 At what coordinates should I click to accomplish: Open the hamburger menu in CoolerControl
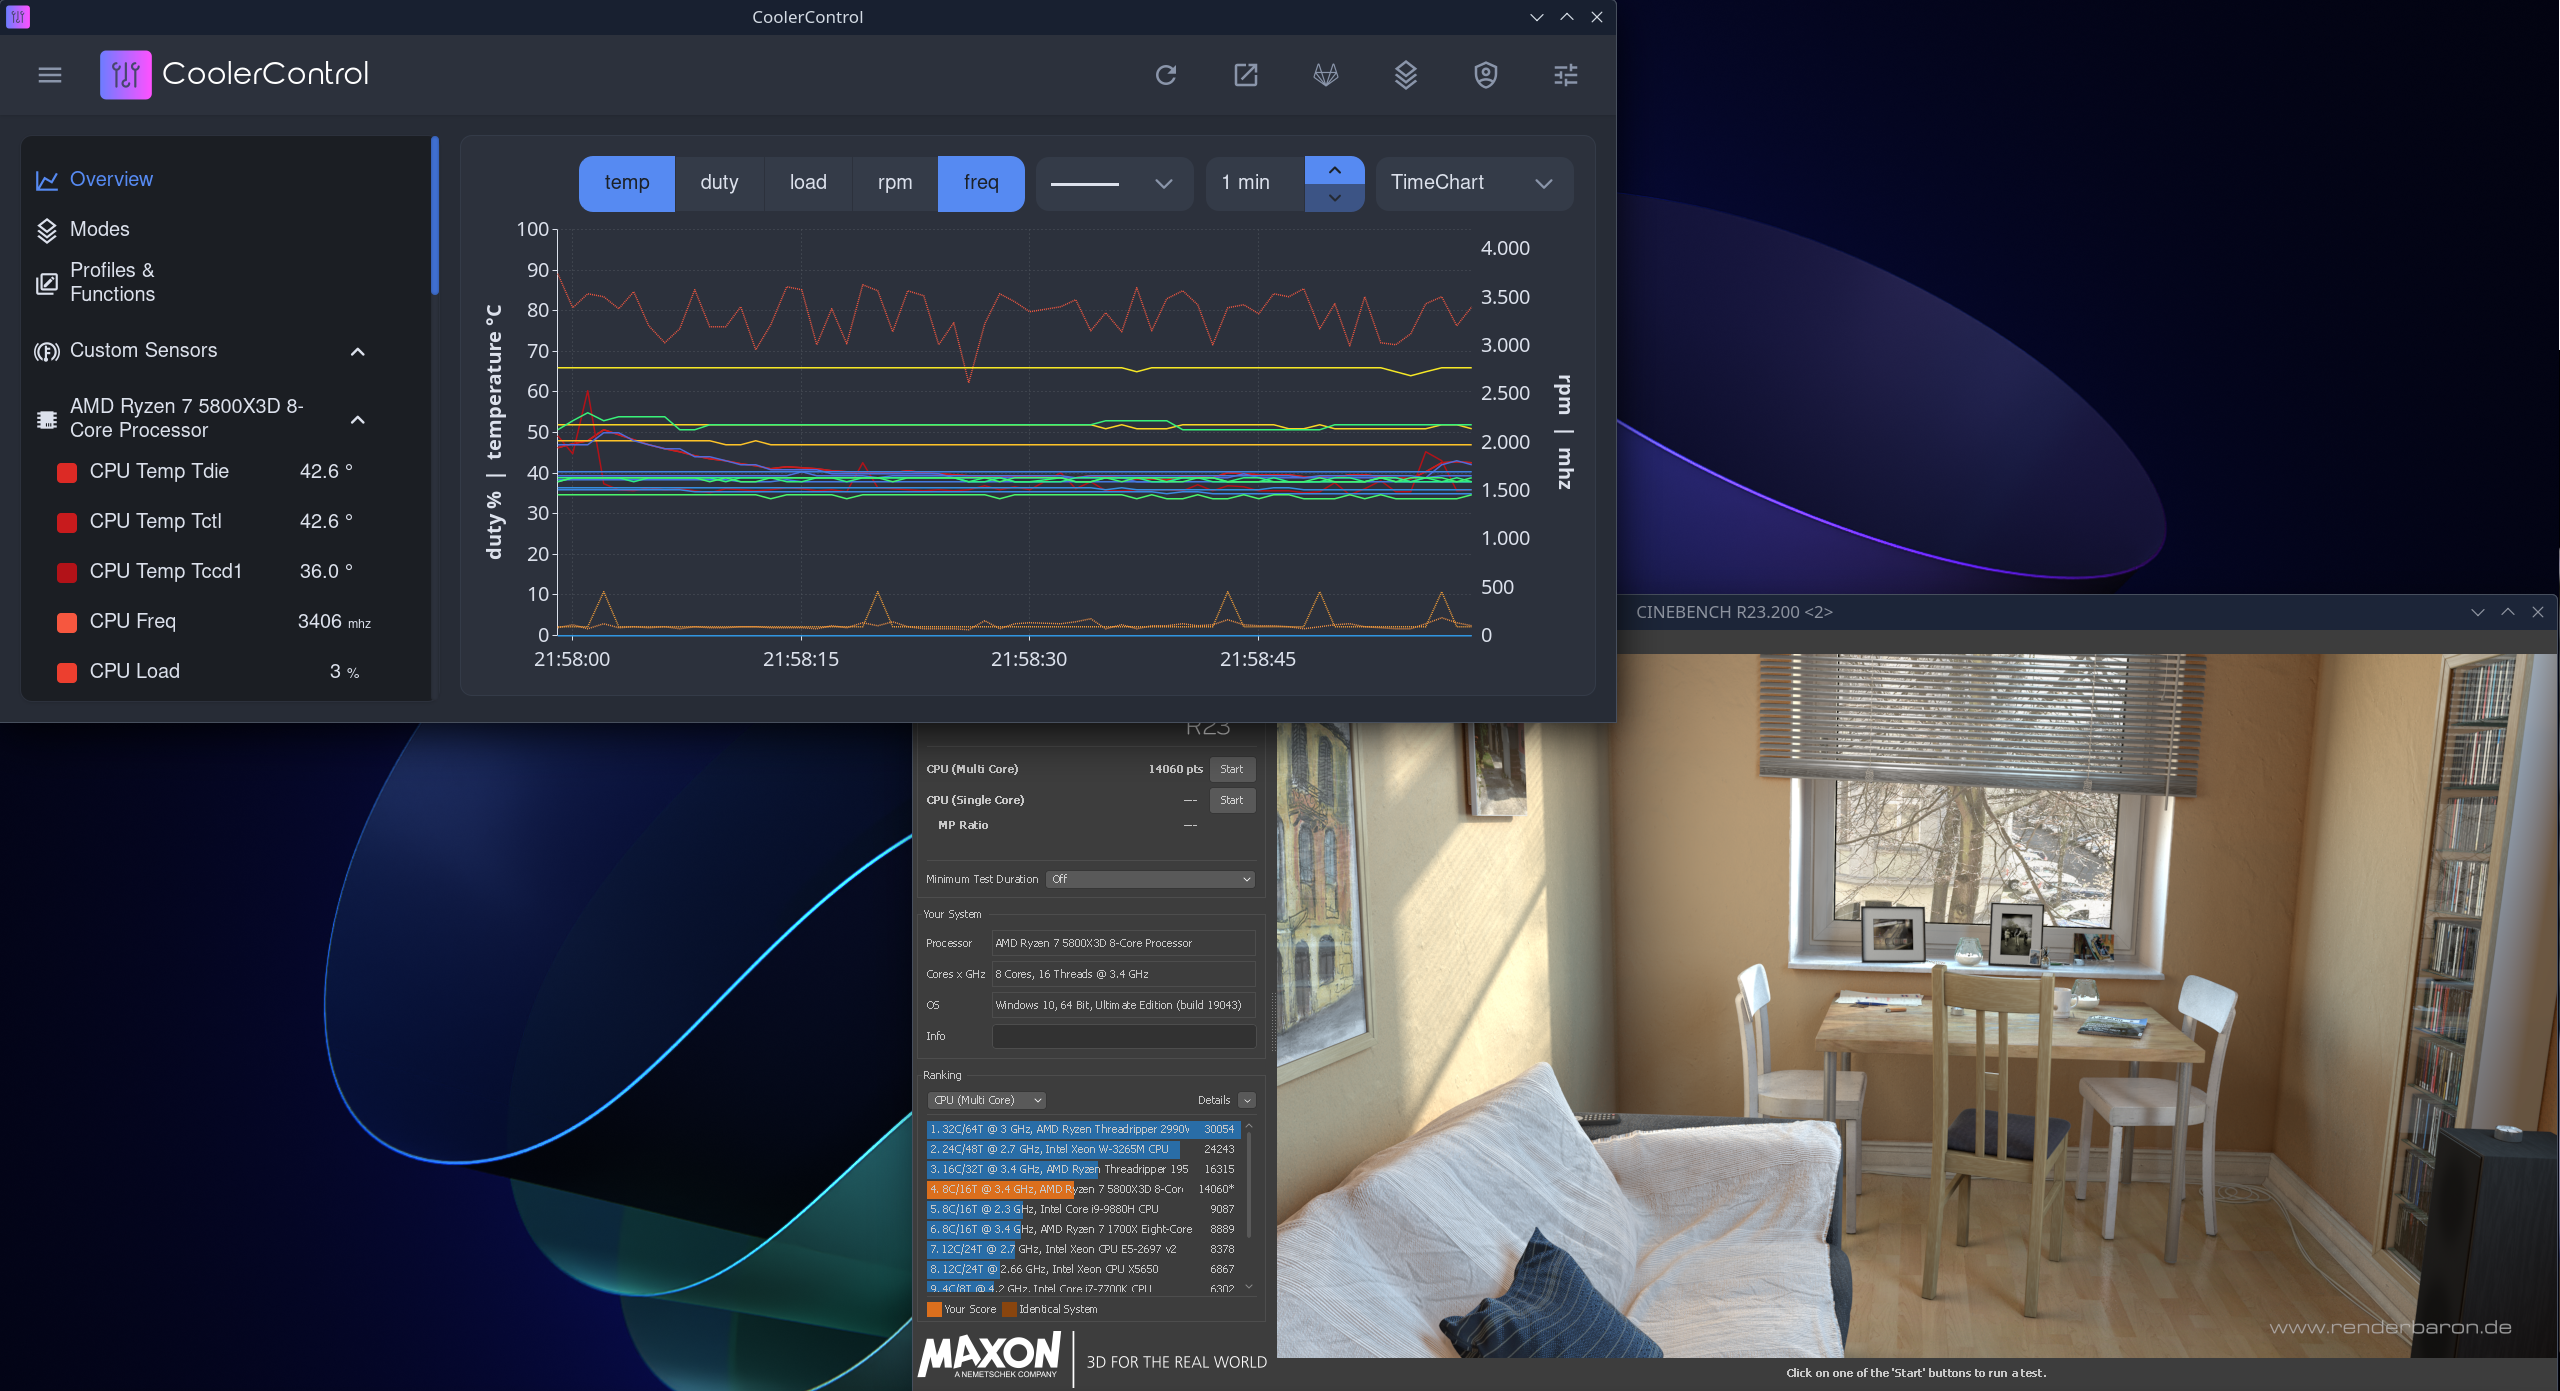(49, 75)
